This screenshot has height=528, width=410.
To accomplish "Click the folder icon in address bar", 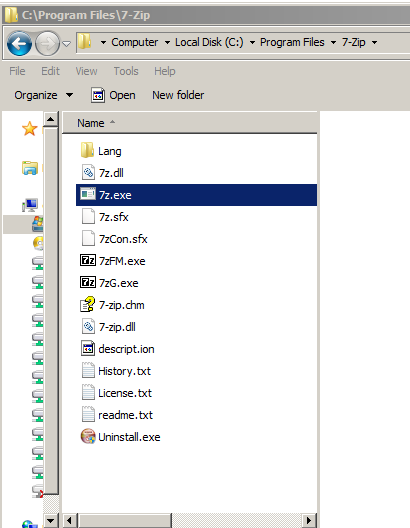I will [84, 42].
